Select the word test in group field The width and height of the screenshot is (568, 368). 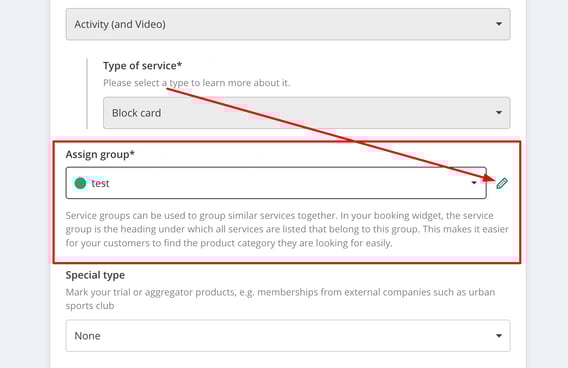coord(100,184)
